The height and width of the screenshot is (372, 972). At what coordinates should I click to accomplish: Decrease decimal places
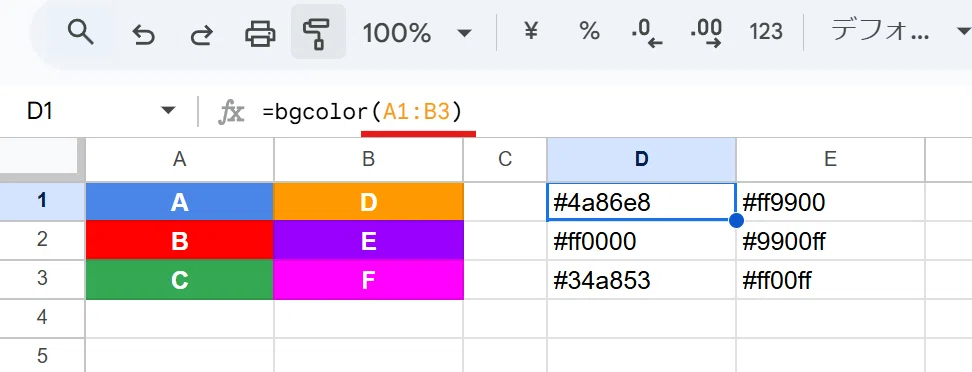tap(646, 33)
